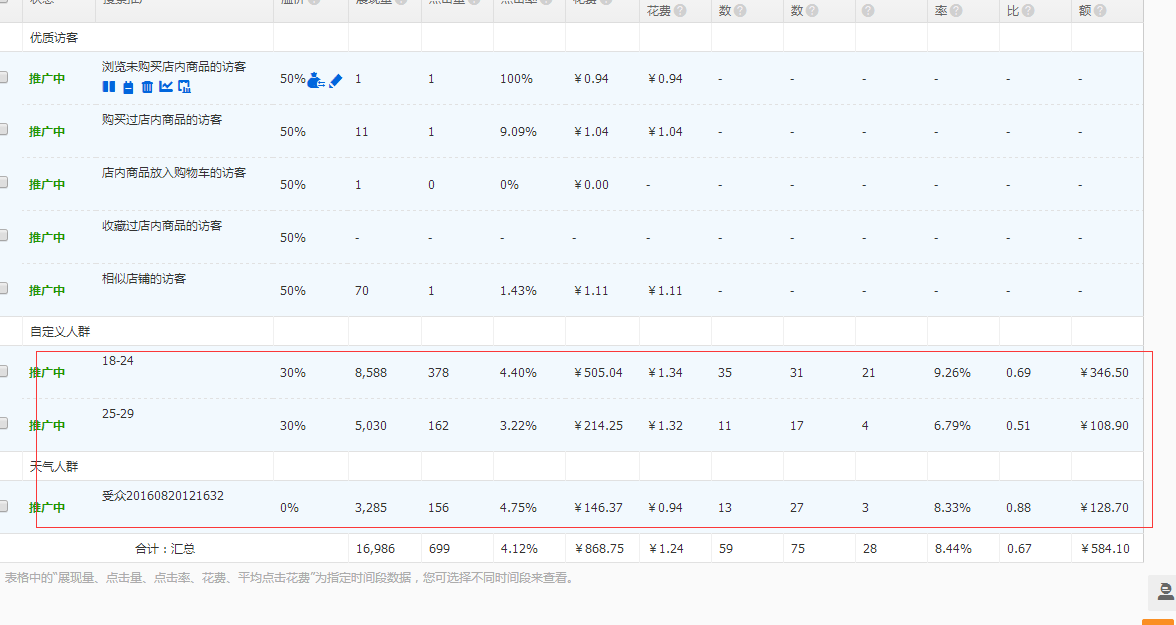Click conversion rate value 9.26%

click(x=952, y=372)
